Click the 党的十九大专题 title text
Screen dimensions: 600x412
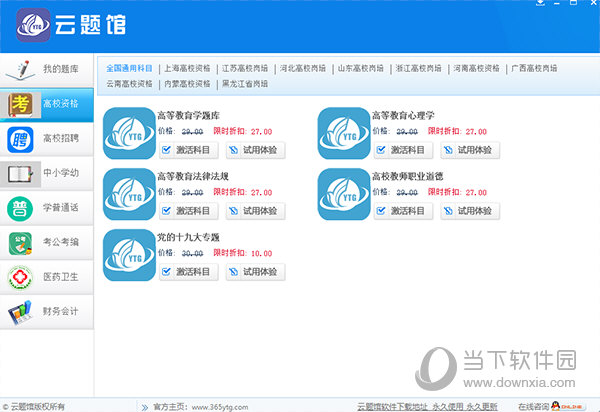[188, 237]
